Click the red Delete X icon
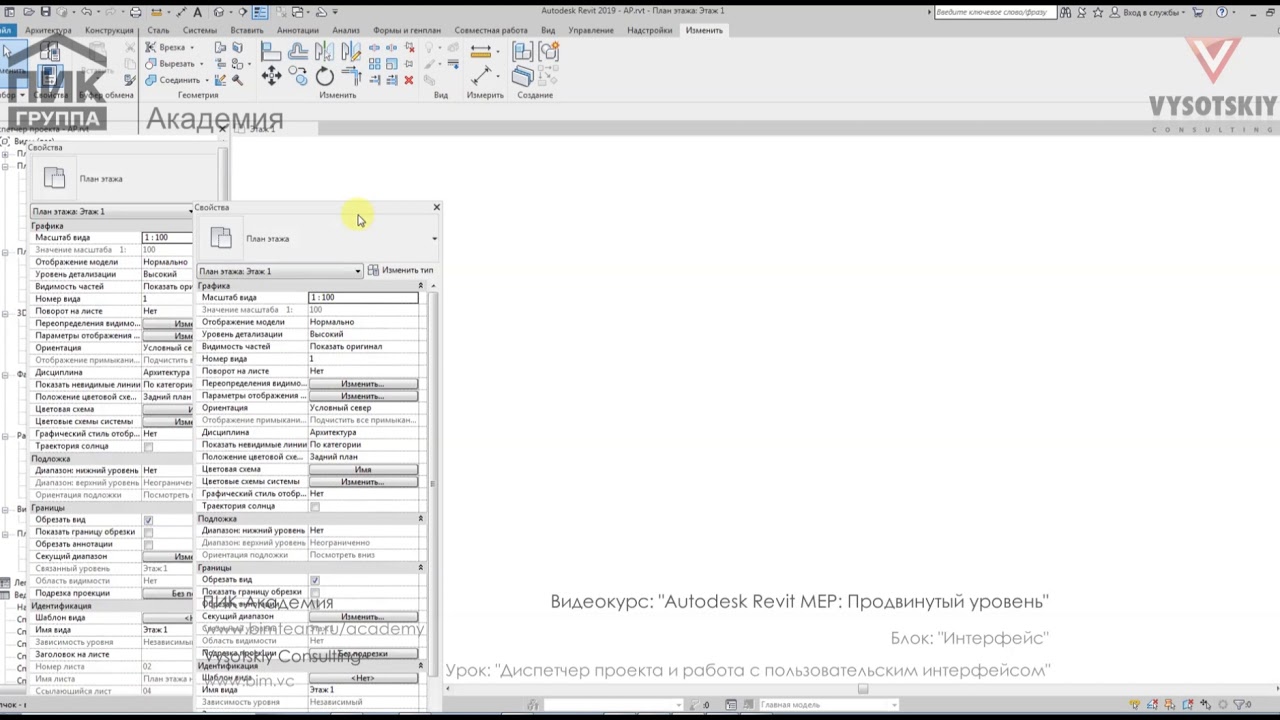1280x720 pixels. (409, 79)
